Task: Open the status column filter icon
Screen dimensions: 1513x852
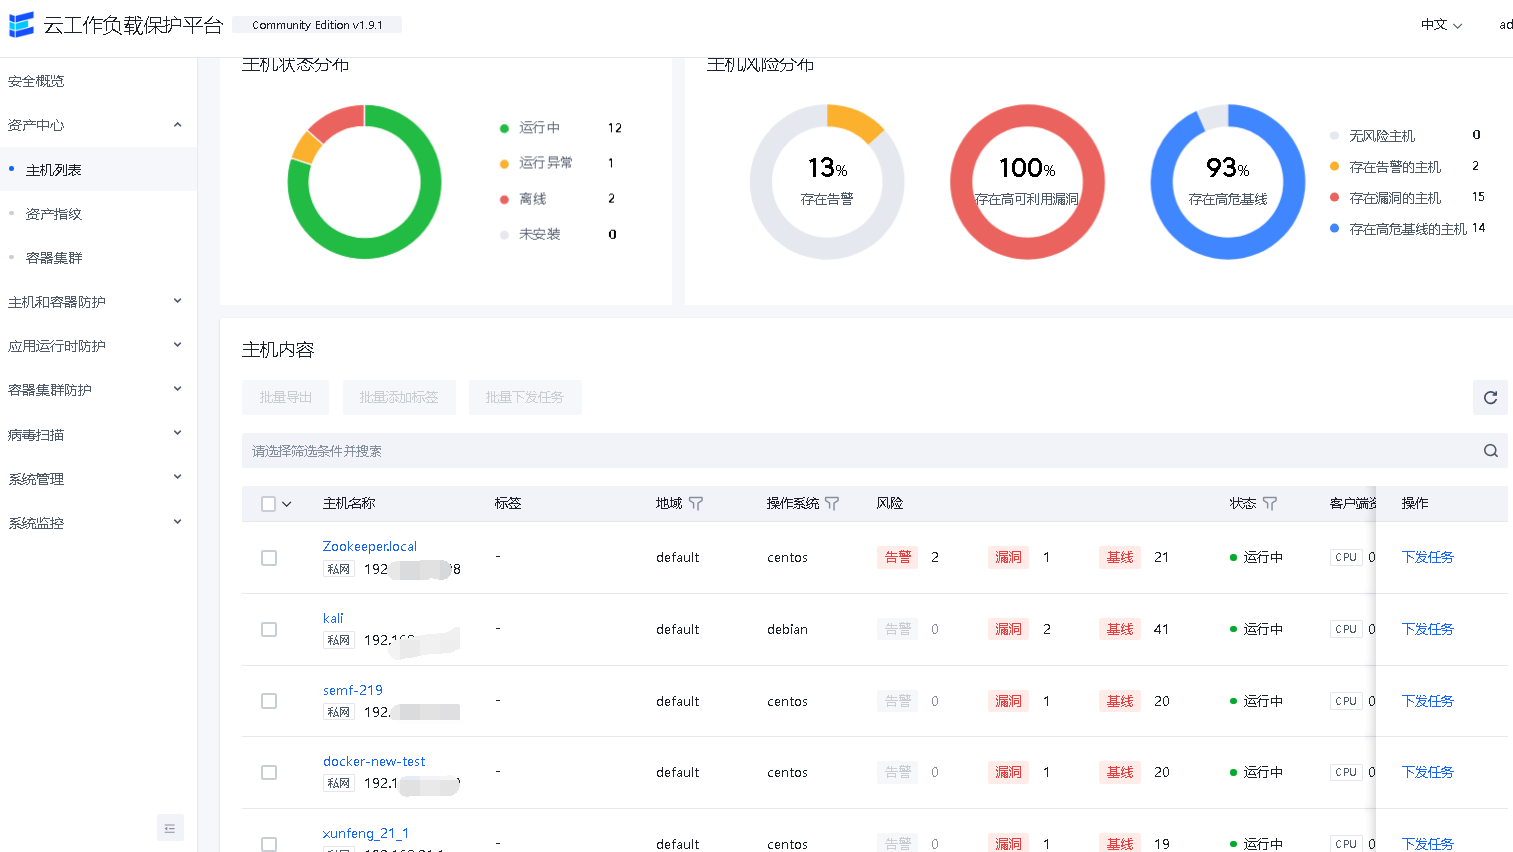Action: (x=1270, y=504)
